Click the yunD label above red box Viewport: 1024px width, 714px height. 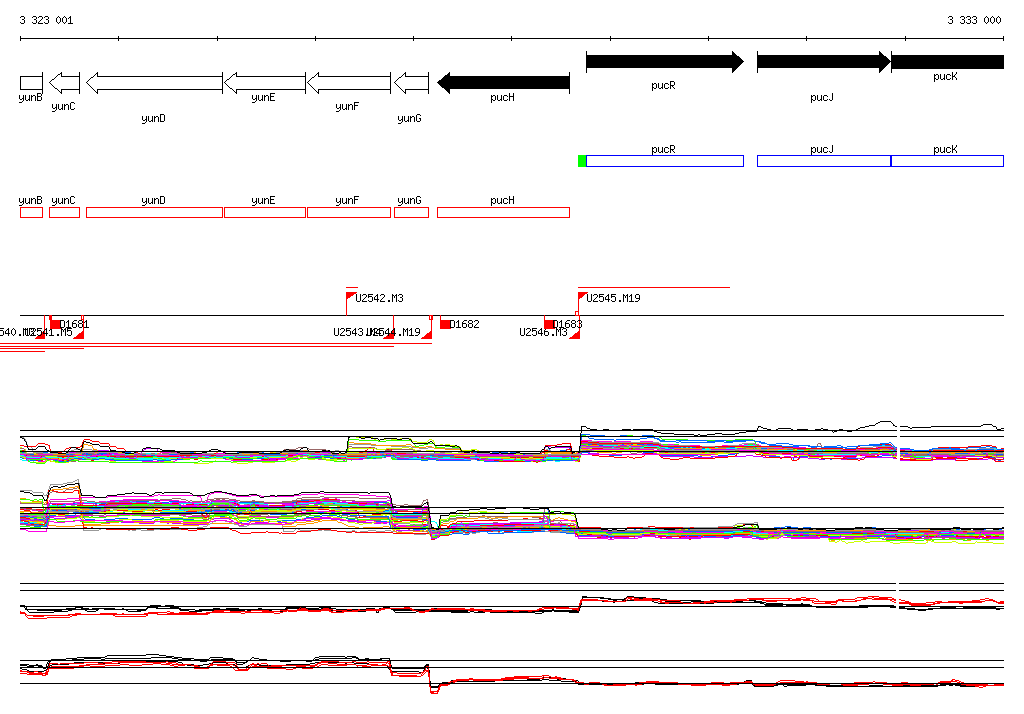[153, 201]
